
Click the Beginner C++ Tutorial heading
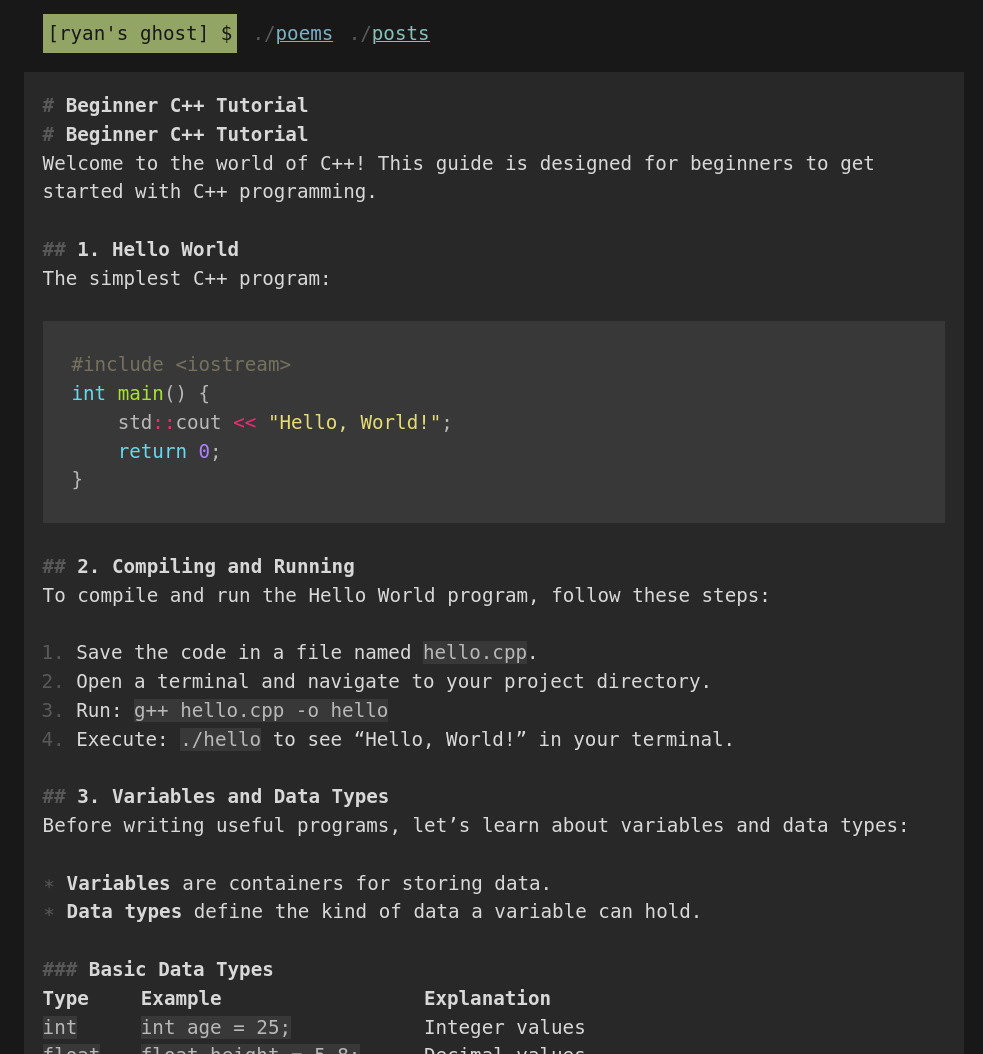(x=186, y=105)
